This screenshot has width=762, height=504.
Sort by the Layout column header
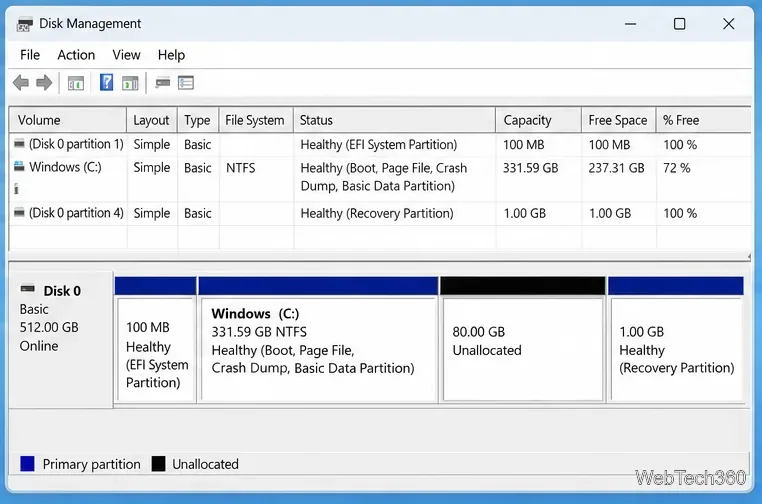pos(152,120)
